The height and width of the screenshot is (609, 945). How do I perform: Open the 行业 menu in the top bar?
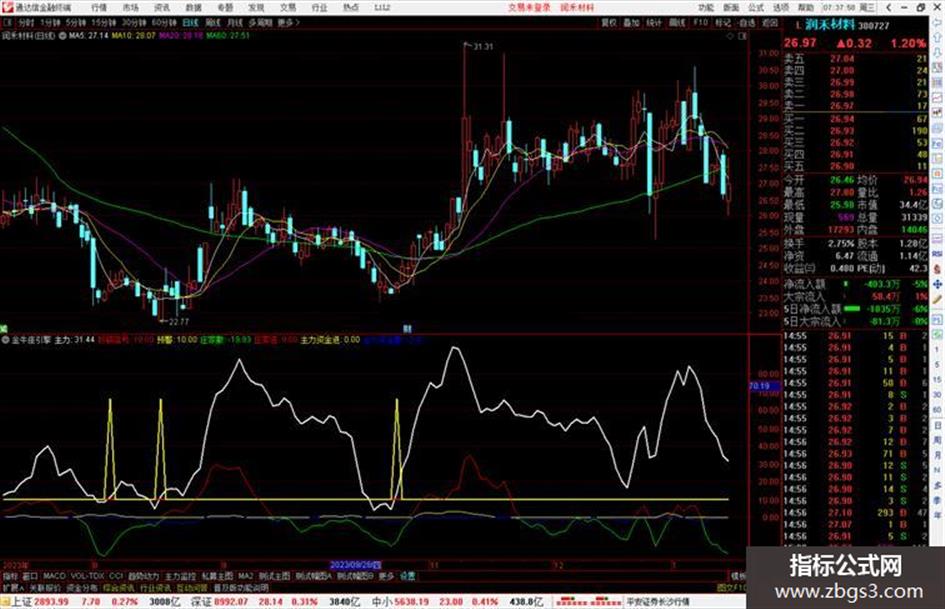319,7
